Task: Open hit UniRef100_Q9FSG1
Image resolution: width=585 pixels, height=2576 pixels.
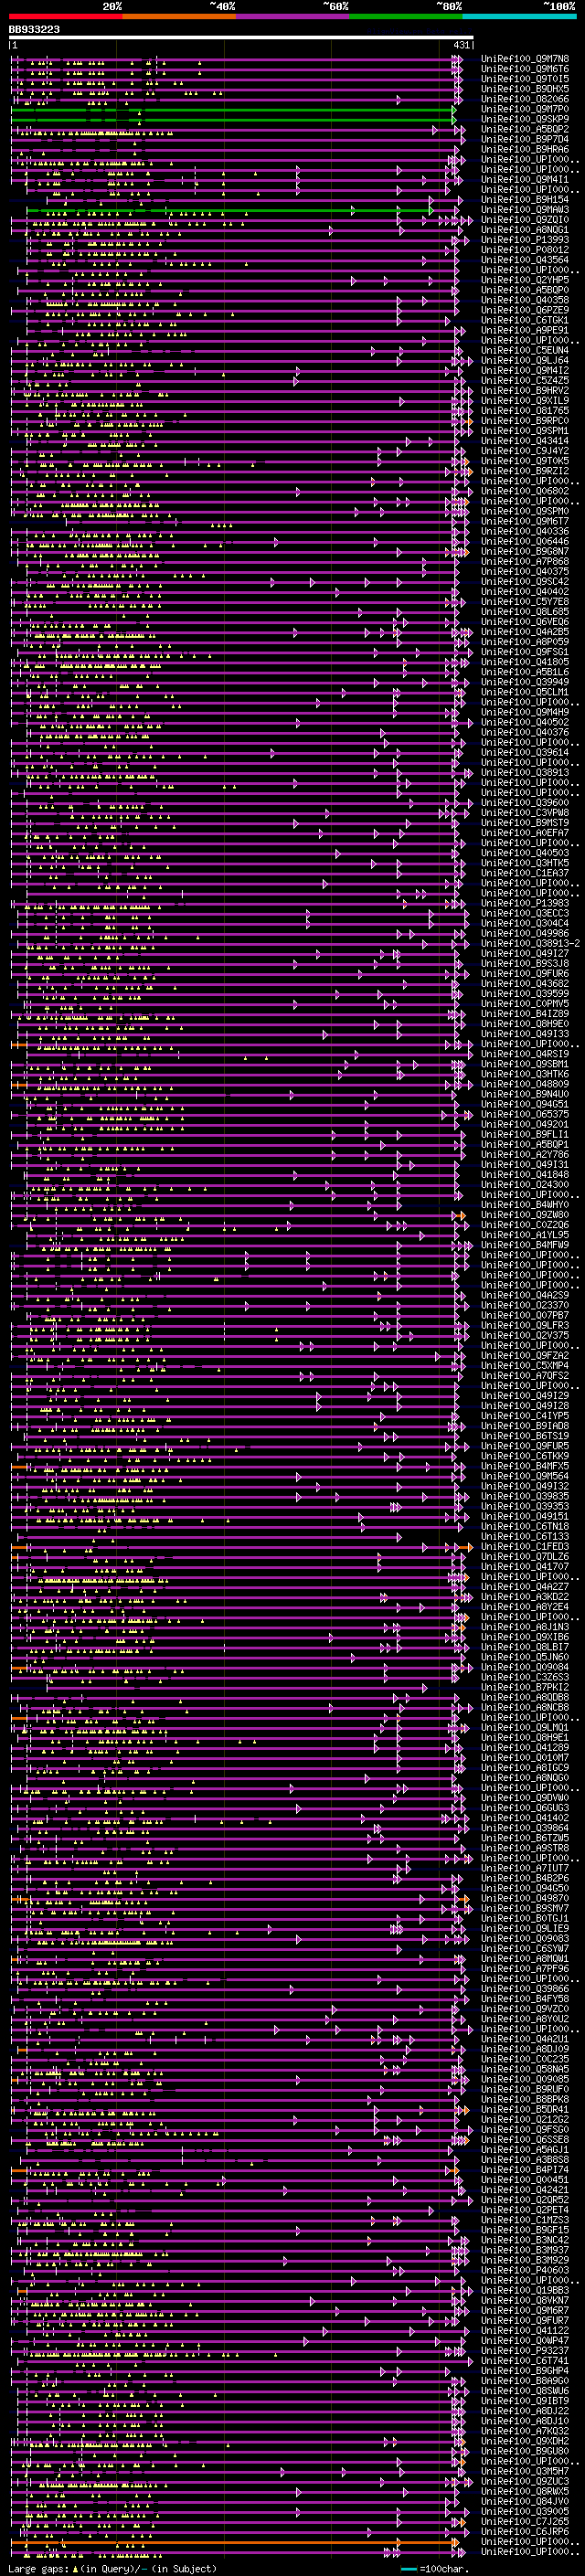Action: point(525,652)
